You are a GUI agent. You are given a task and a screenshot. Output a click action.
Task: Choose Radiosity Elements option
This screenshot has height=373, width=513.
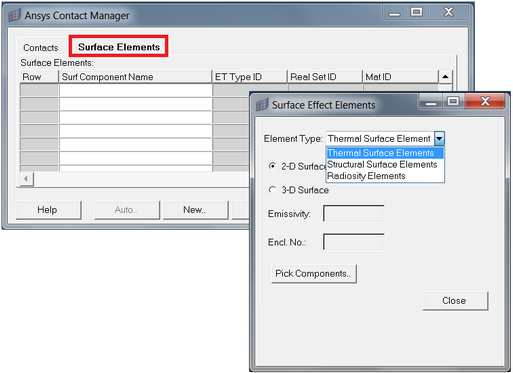(385, 176)
